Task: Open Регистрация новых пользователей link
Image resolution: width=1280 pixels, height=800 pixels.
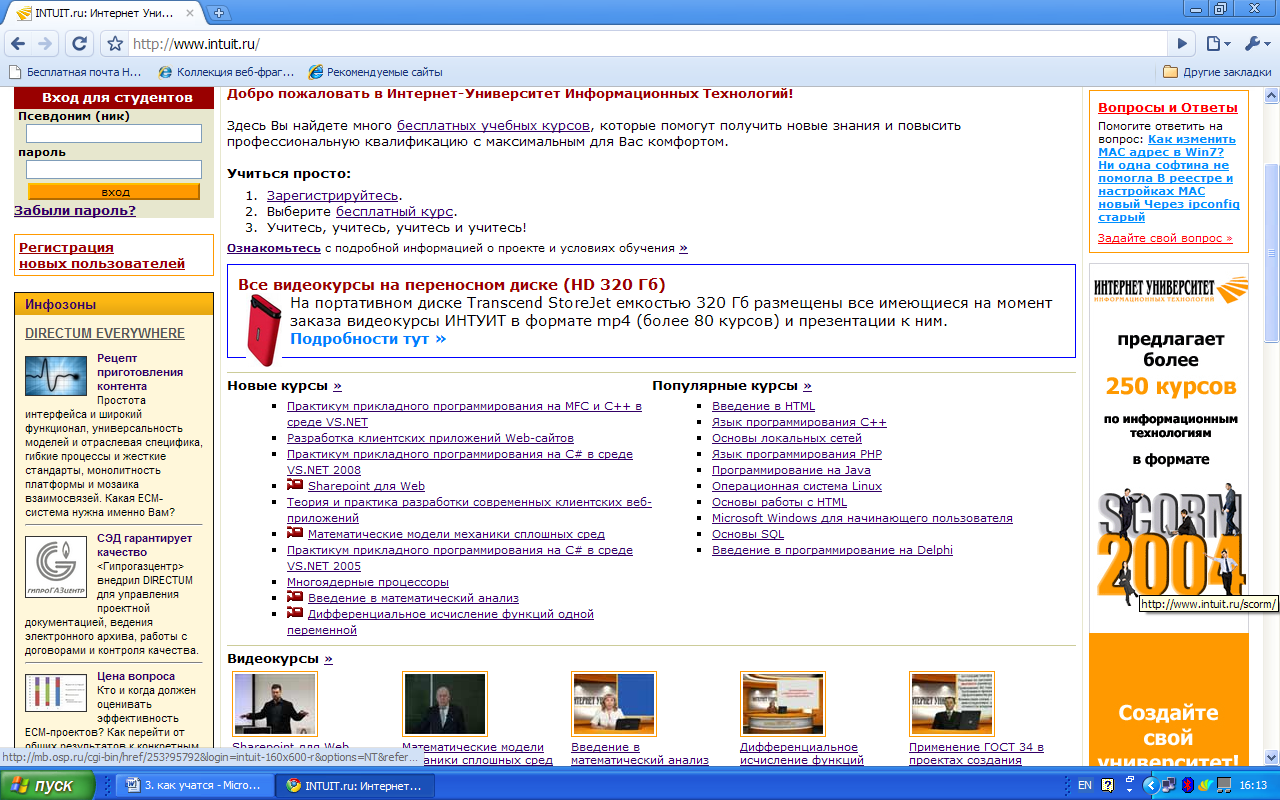Action: [102, 255]
